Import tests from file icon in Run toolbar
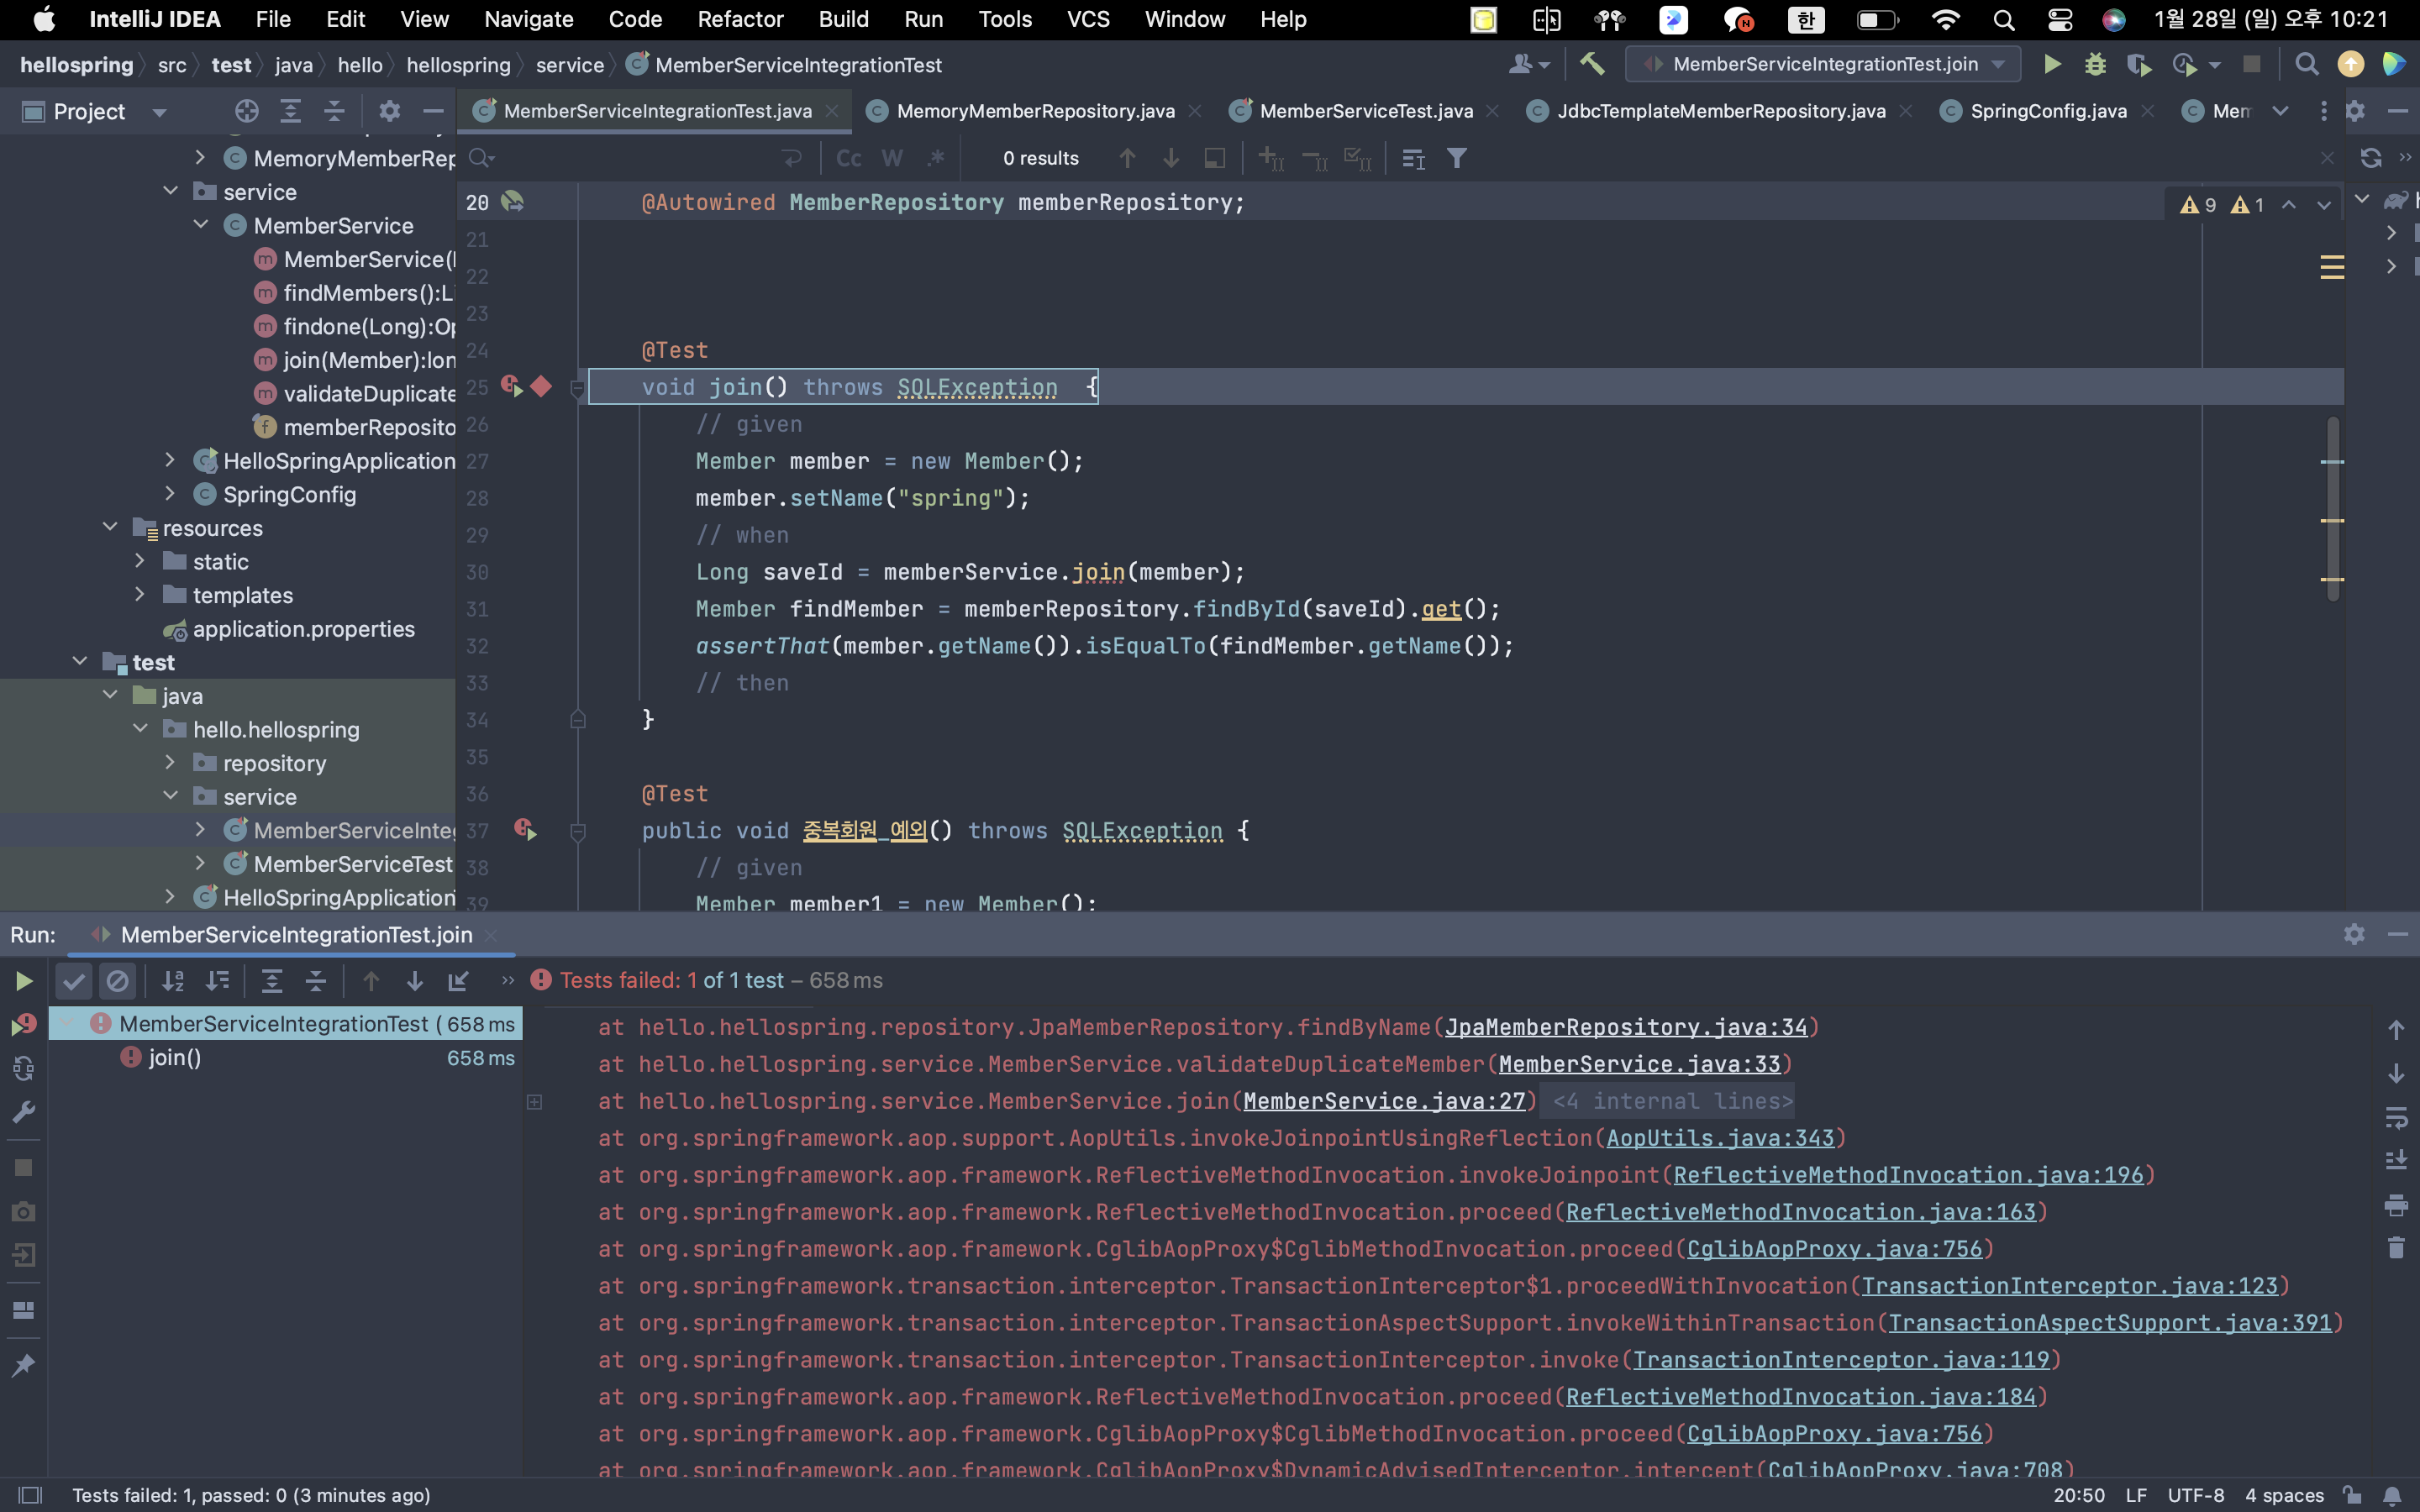 point(458,981)
